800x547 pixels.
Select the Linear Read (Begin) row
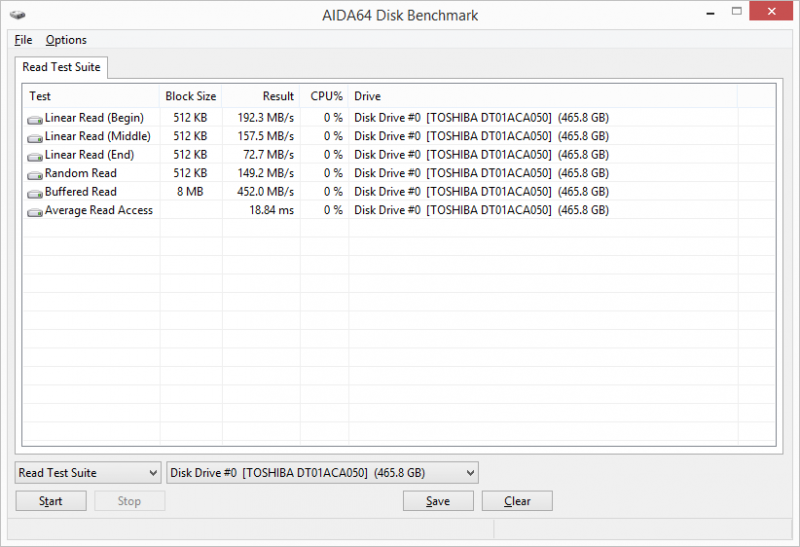coord(399,118)
